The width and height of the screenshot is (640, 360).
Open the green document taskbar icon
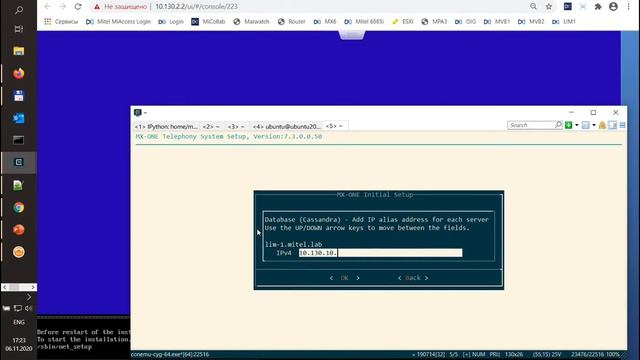tap(18, 185)
